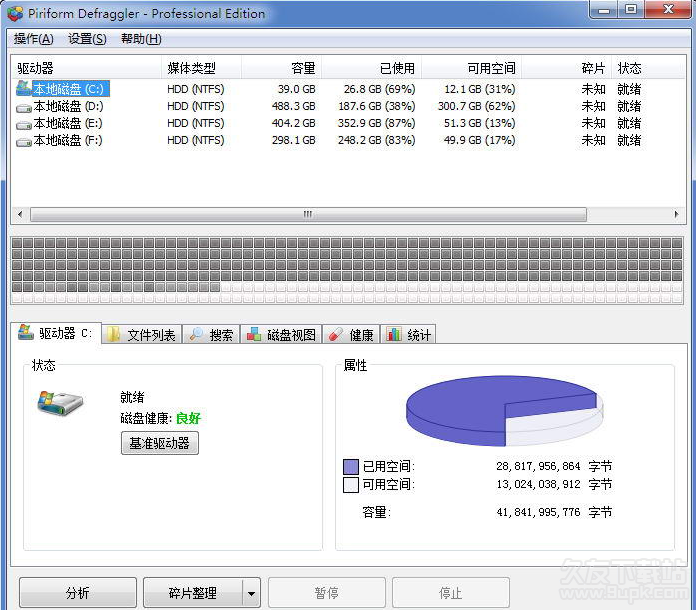Click the 分析 button
The height and width of the screenshot is (610, 696).
(x=78, y=592)
